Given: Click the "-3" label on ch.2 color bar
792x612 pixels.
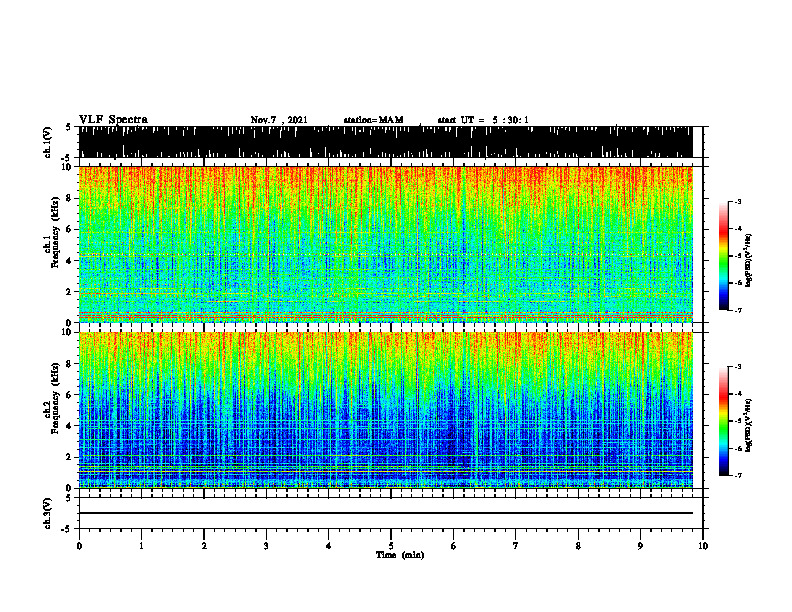Looking at the screenshot, I should [x=737, y=367].
